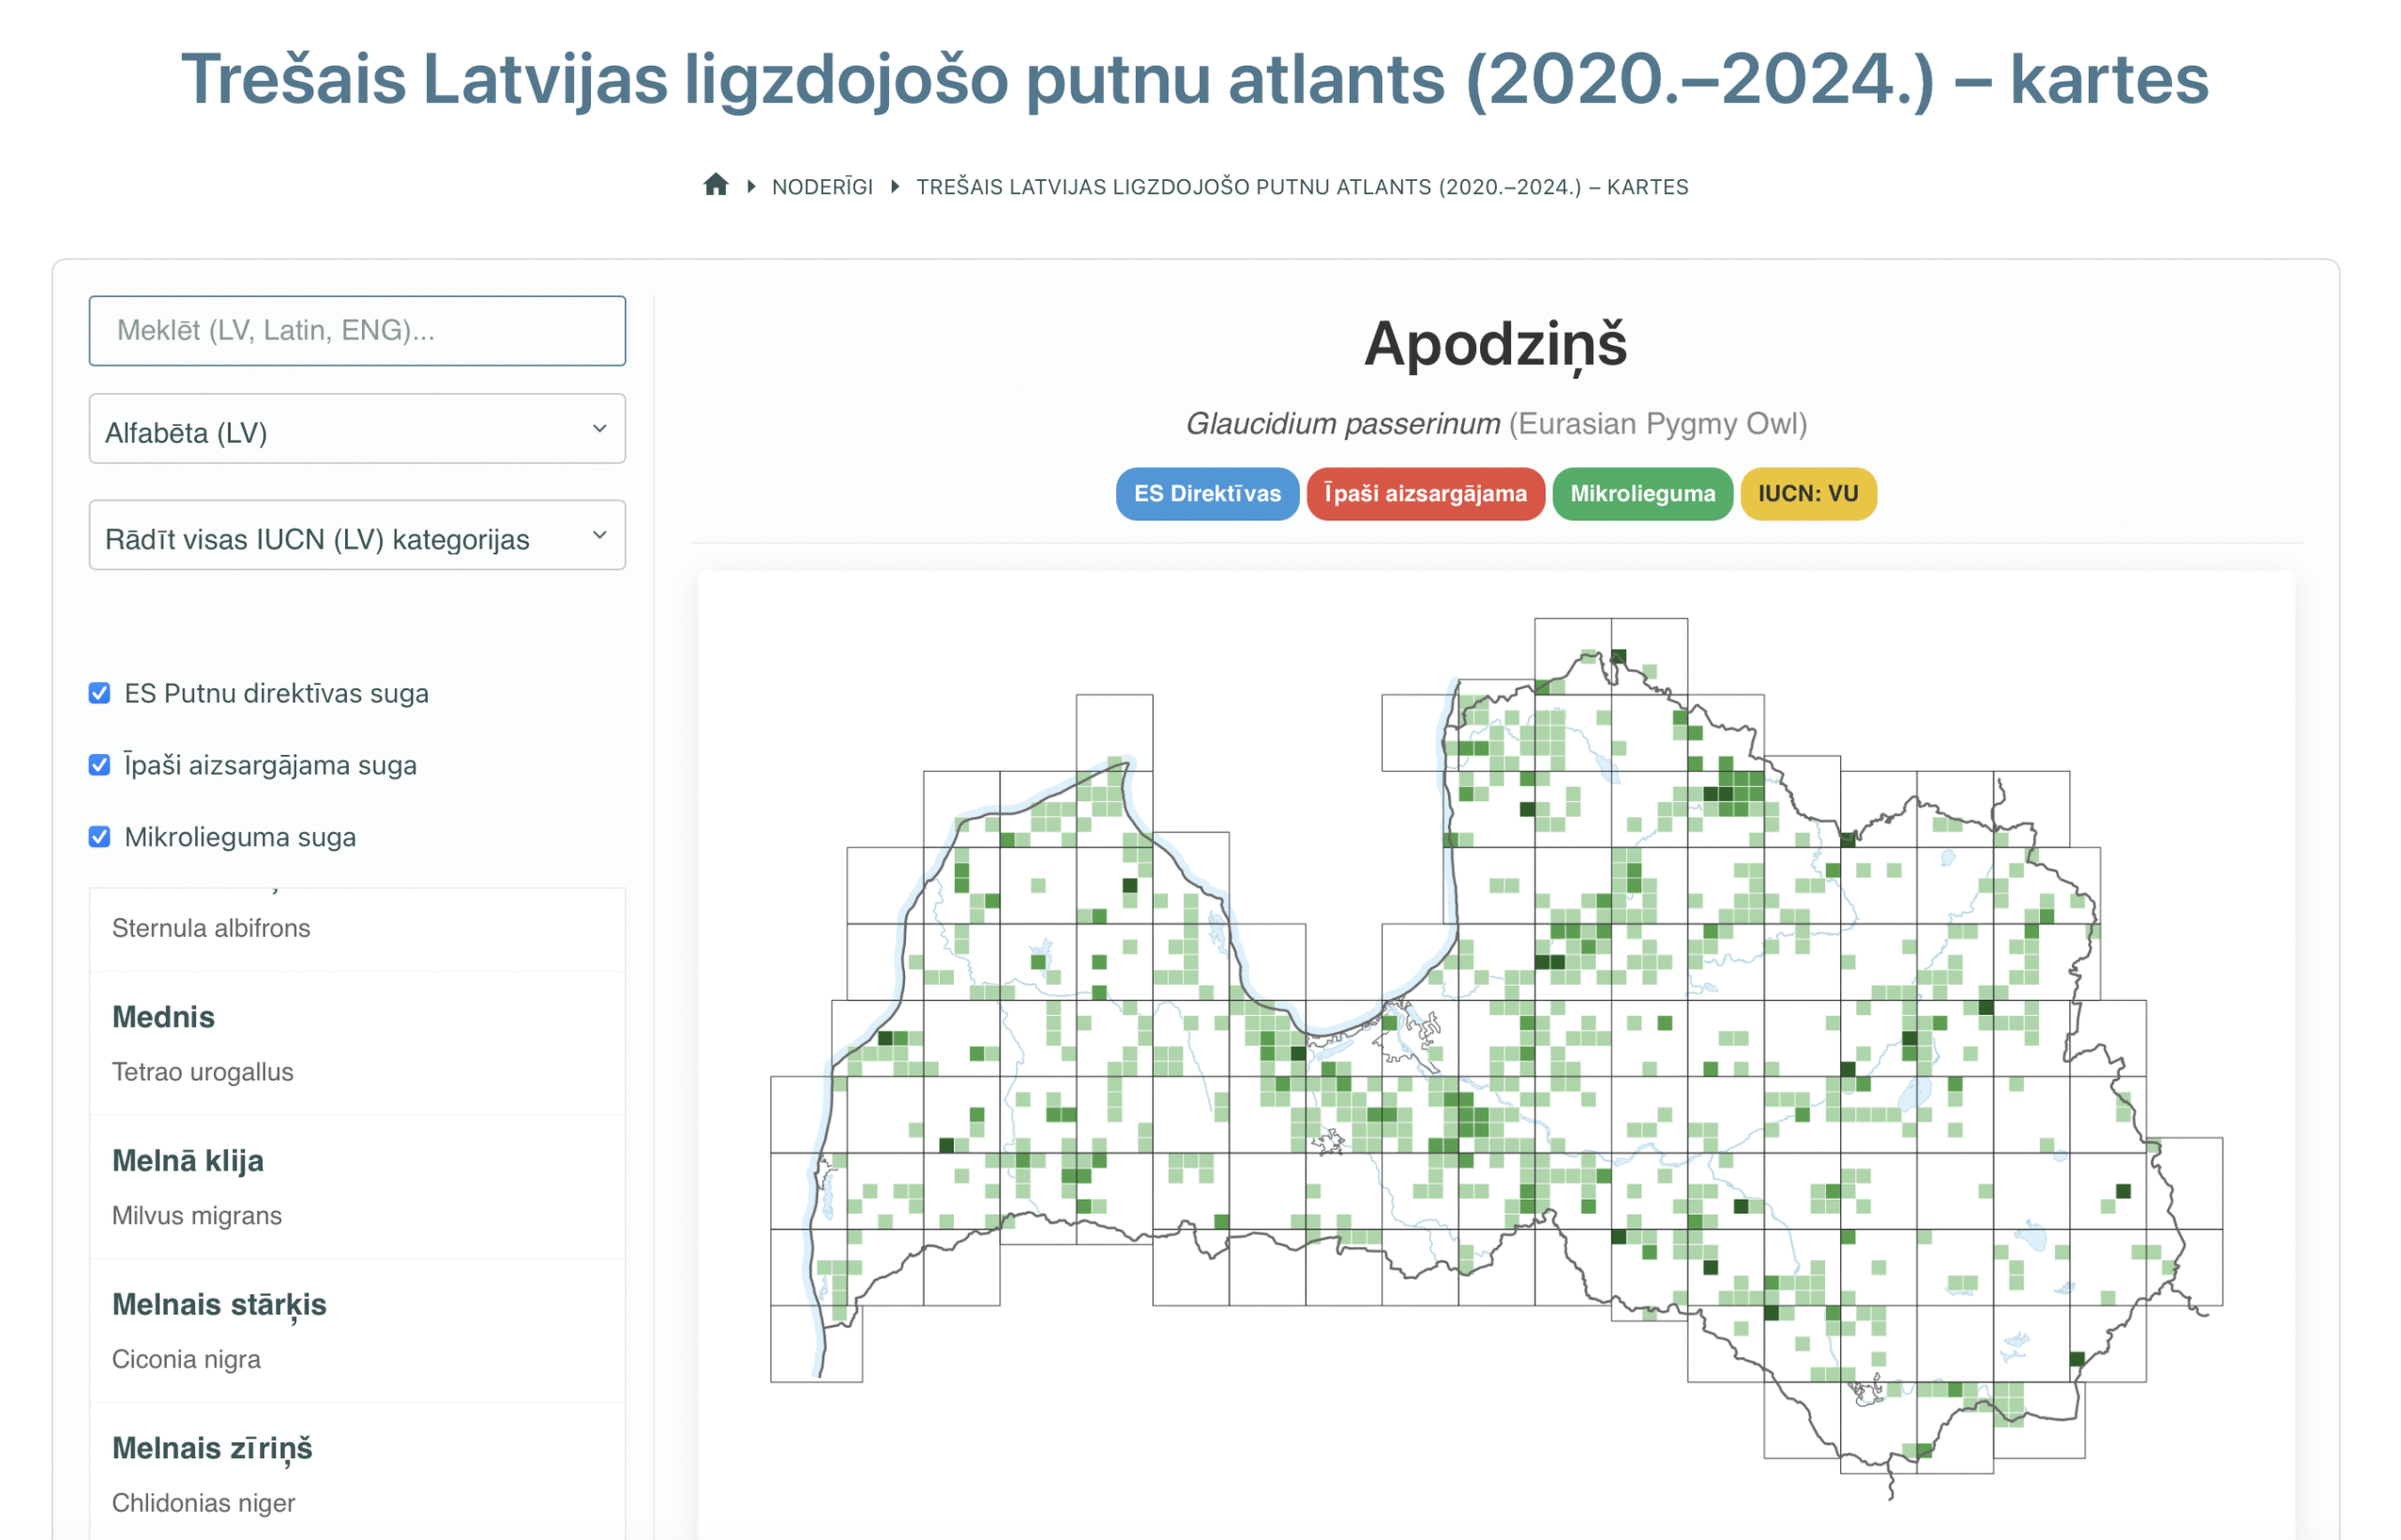Open Melnais zīriņš species entry
The height and width of the screenshot is (1540, 2401).
212,1449
